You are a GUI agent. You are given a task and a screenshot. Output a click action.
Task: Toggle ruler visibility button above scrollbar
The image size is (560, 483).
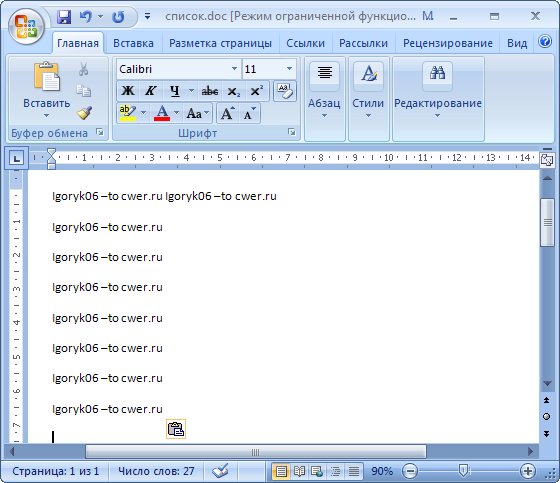pyautogui.click(x=547, y=159)
